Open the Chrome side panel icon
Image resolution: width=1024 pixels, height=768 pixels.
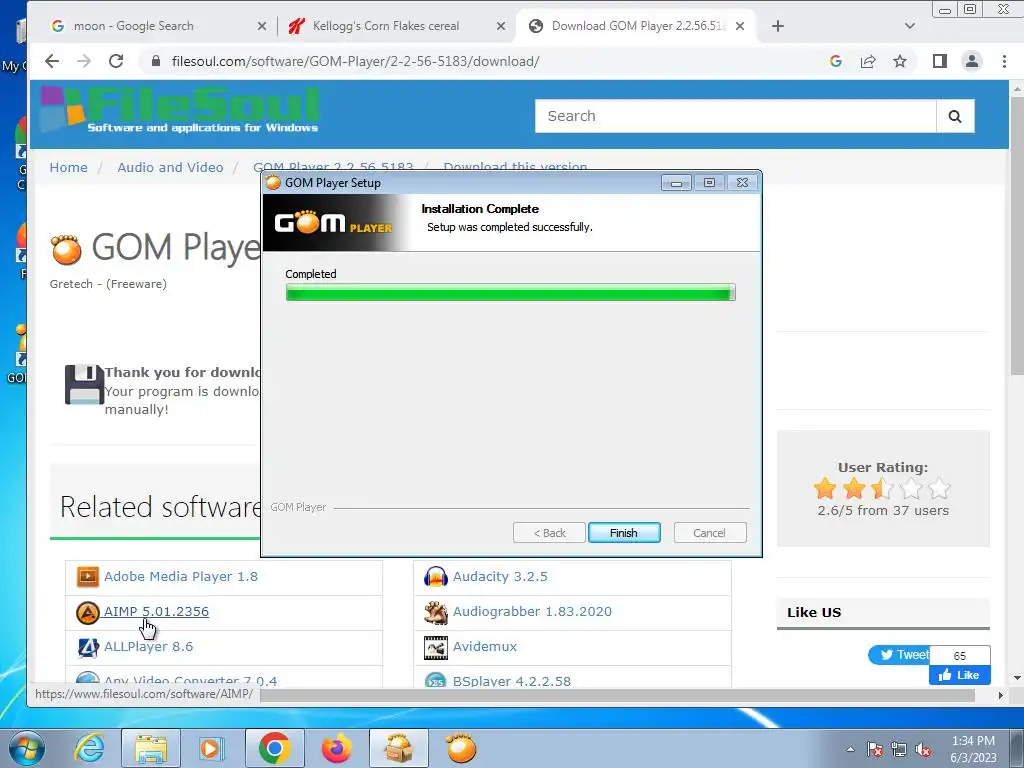940,61
